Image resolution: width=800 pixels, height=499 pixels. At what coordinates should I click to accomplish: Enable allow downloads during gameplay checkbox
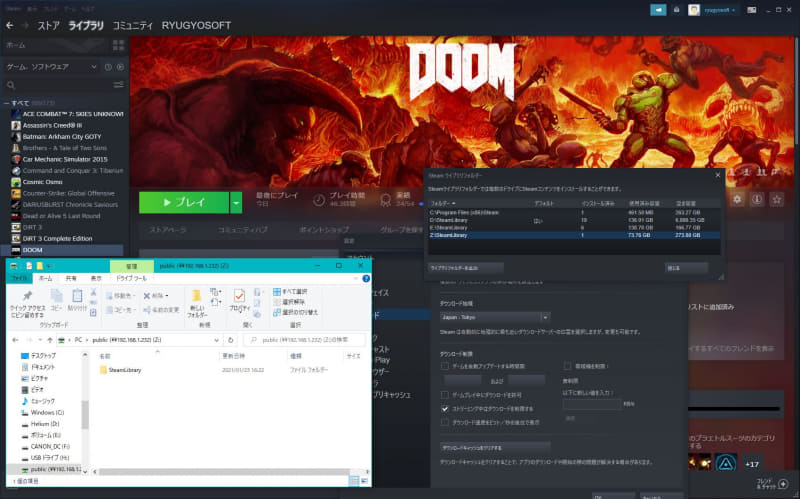pos(445,395)
